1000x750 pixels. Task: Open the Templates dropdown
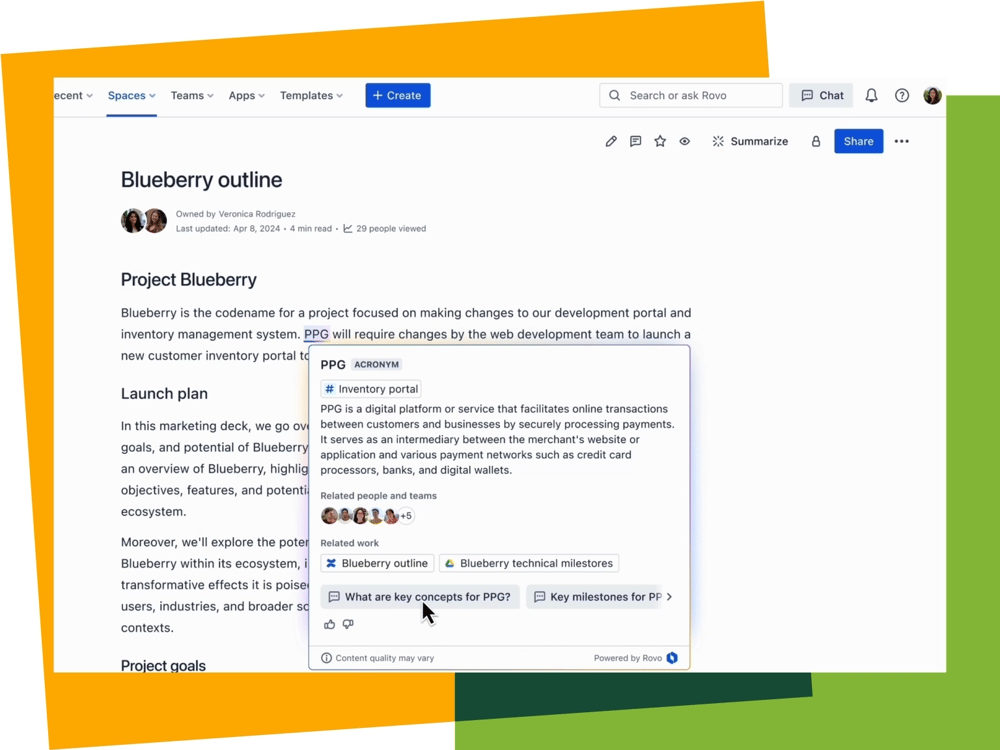pyautogui.click(x=311, y=96)
